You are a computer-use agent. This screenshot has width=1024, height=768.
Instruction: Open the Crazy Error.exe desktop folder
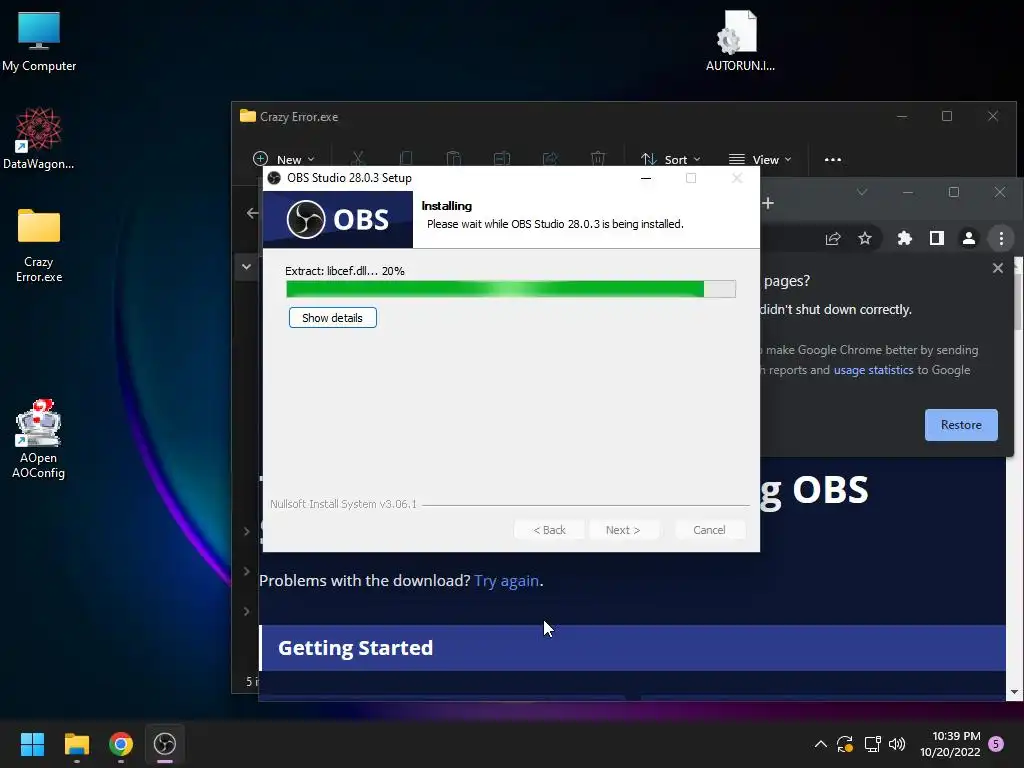(x=39, y=245)
